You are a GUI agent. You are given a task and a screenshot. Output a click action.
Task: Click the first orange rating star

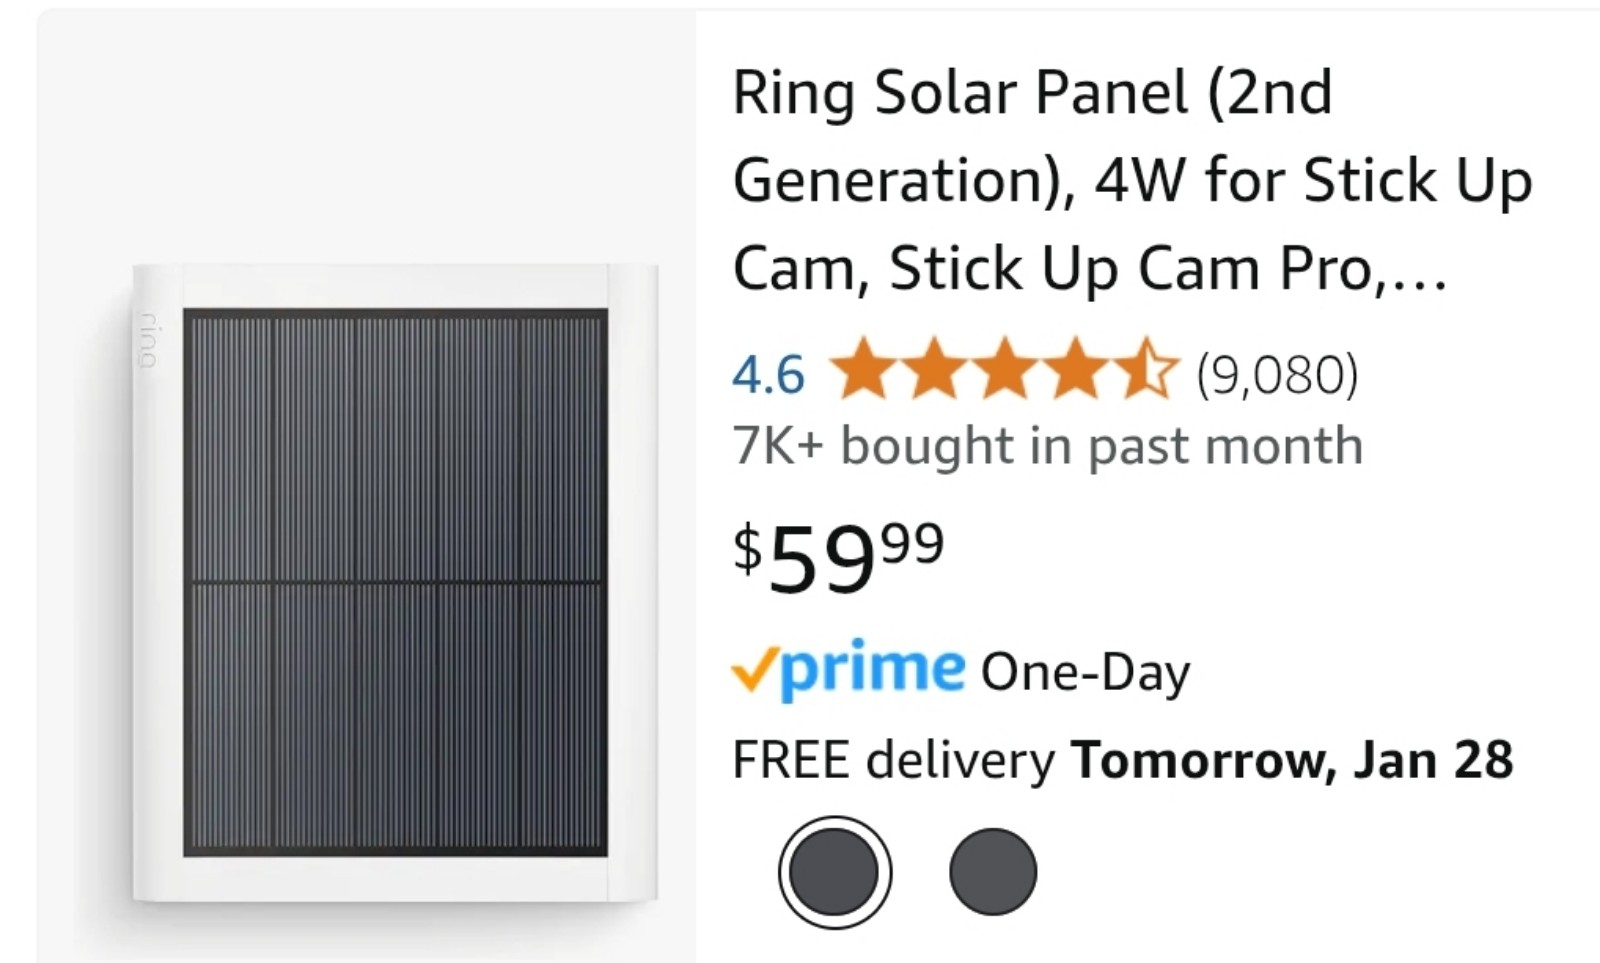[x=863, y=371]
